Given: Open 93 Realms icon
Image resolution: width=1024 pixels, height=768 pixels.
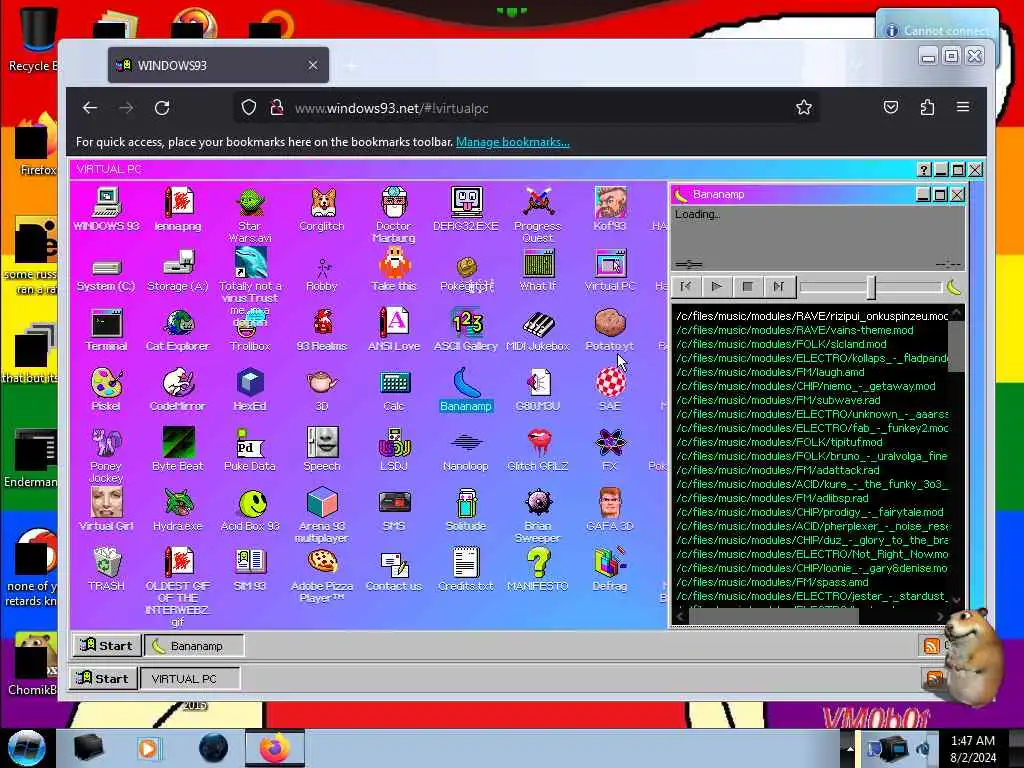Looking at the screenshot, I should click(321, 330).
